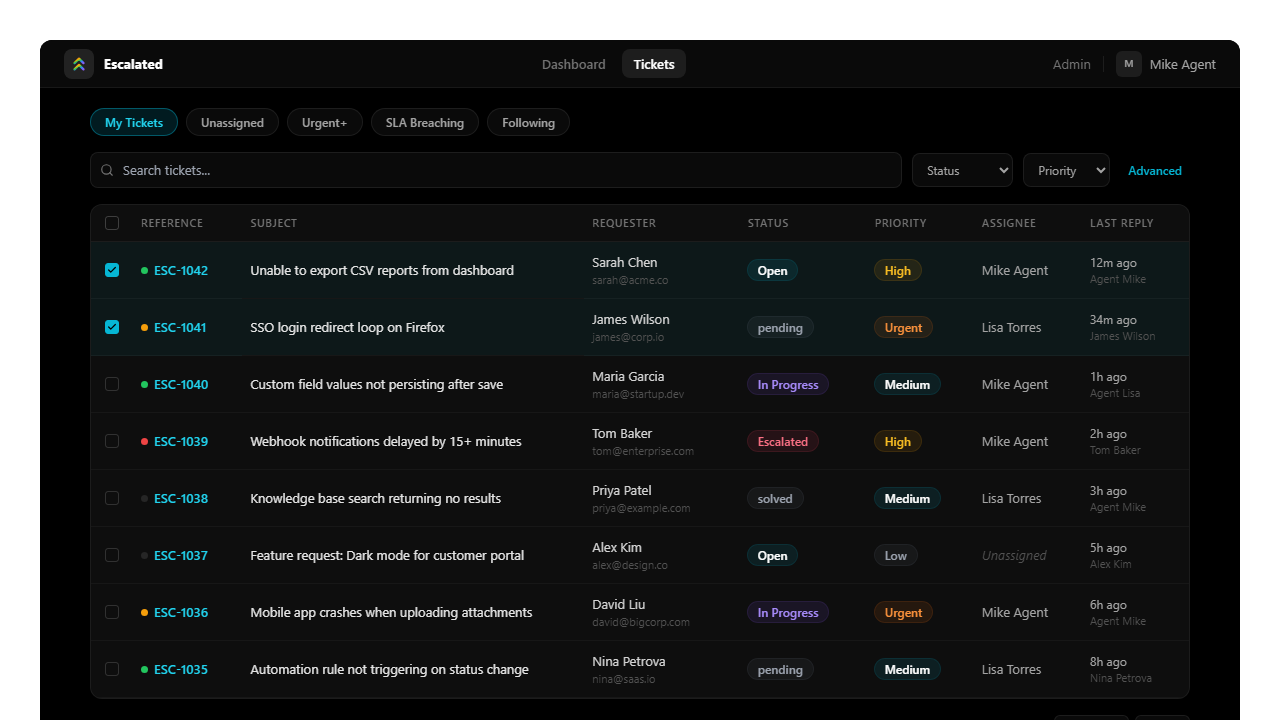The height and width of the screenshot is (720, 1280).
Task: Click the '12m ago' last reply cell
Action: click(x=1111, y=262)
